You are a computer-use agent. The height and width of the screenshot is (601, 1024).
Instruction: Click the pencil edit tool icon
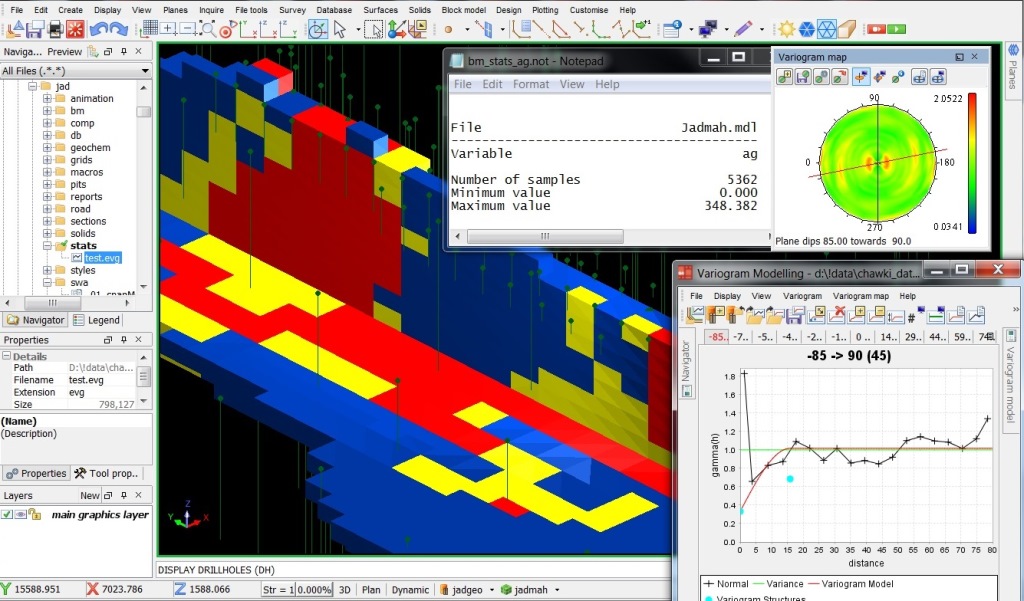(743, 29)
